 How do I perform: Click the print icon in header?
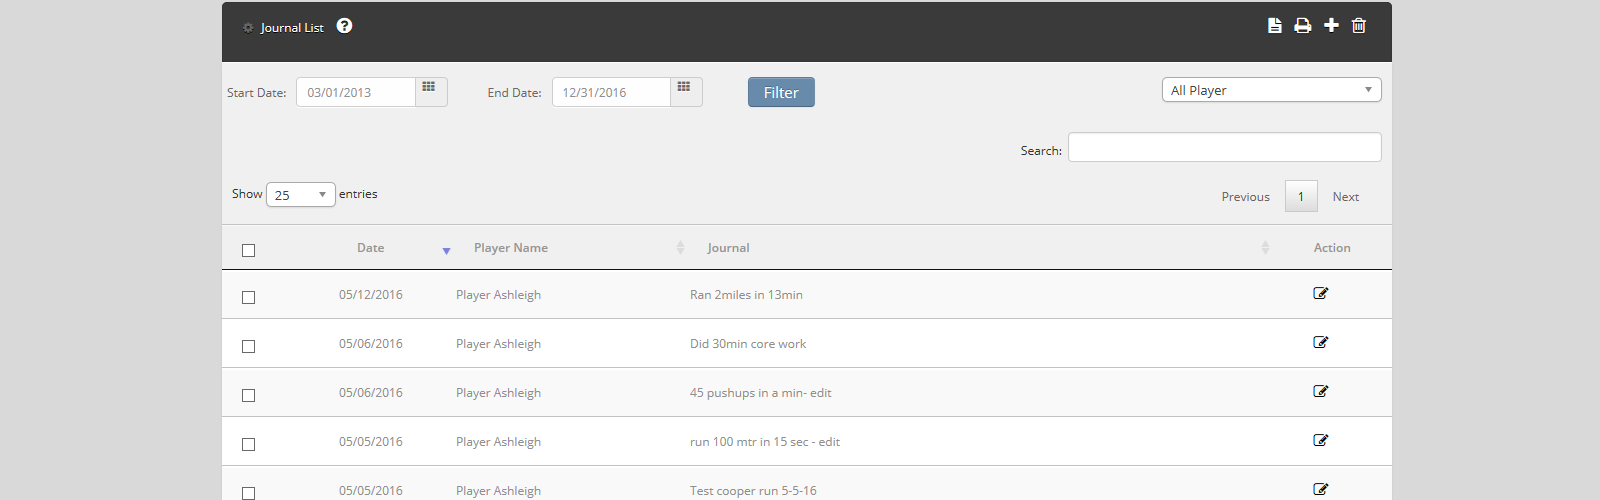(1302, 26)
